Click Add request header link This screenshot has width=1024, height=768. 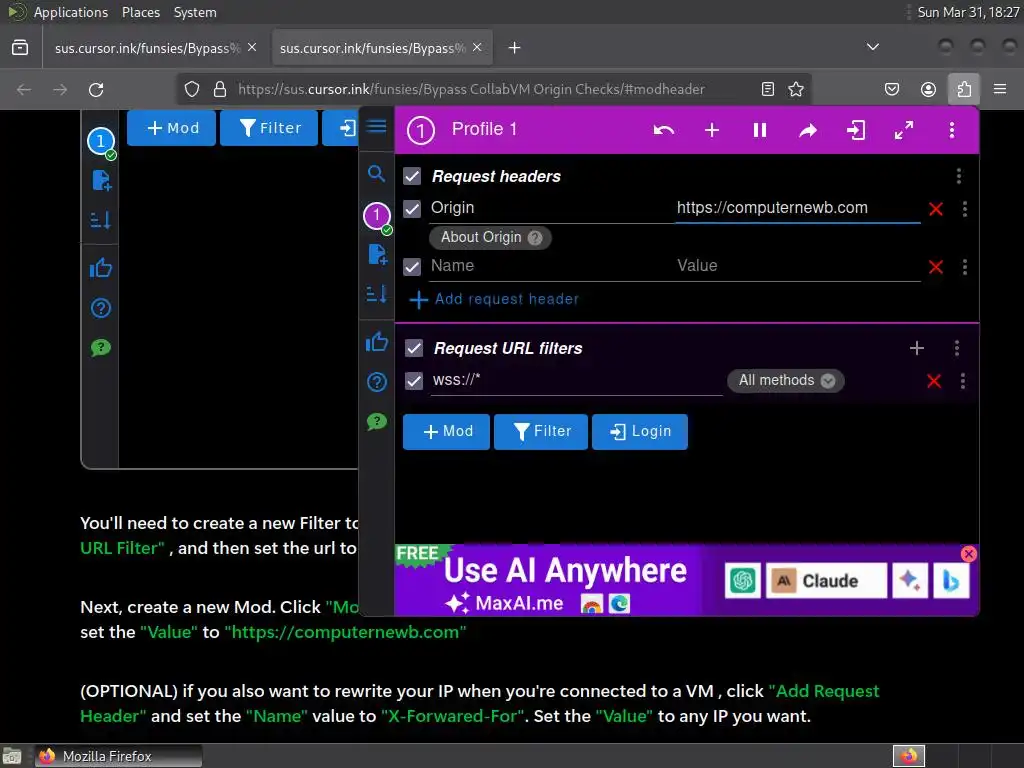point(494,299)
